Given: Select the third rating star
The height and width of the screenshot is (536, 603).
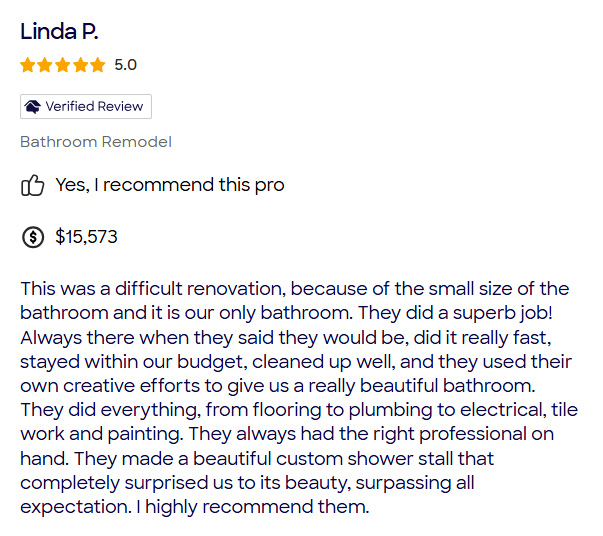Looking at the screenshot, I should [63, 65].
